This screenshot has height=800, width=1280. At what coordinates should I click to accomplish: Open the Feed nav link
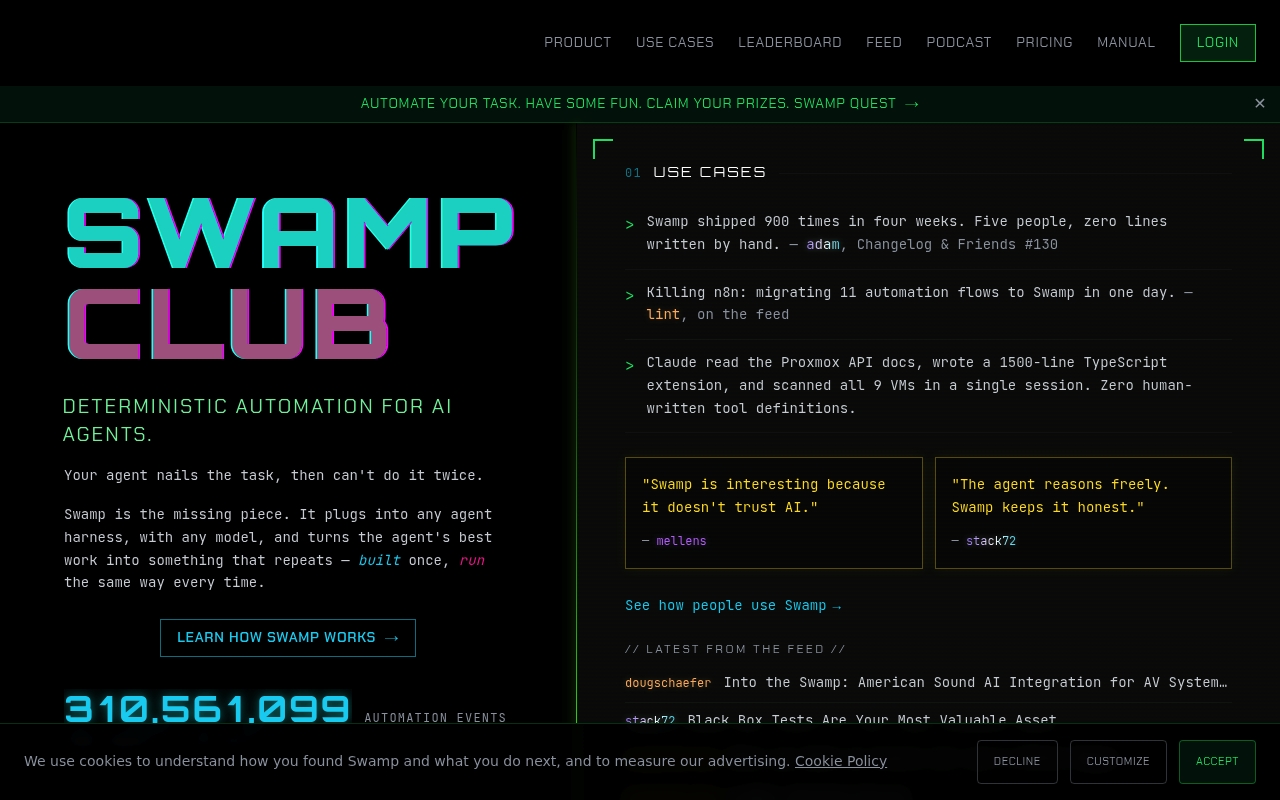[x=884, y=42]
